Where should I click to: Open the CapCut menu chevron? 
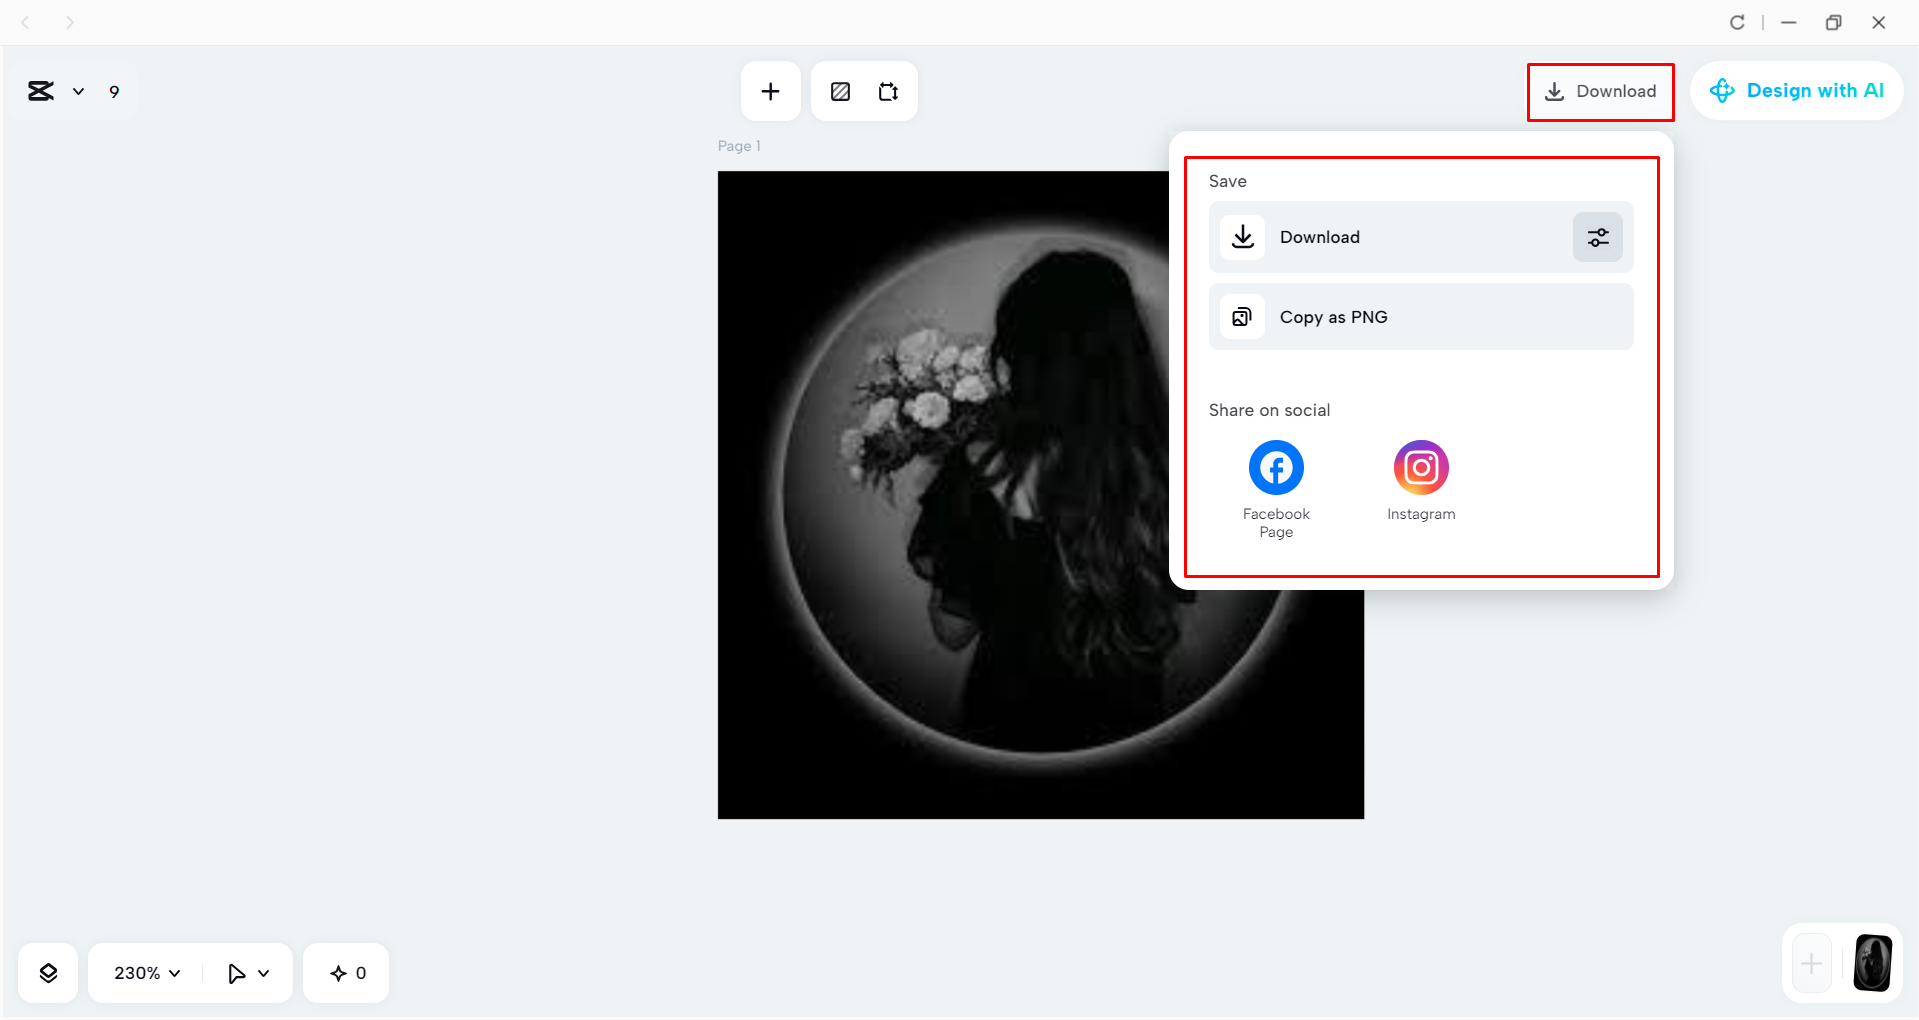click(x=79, y=91)
